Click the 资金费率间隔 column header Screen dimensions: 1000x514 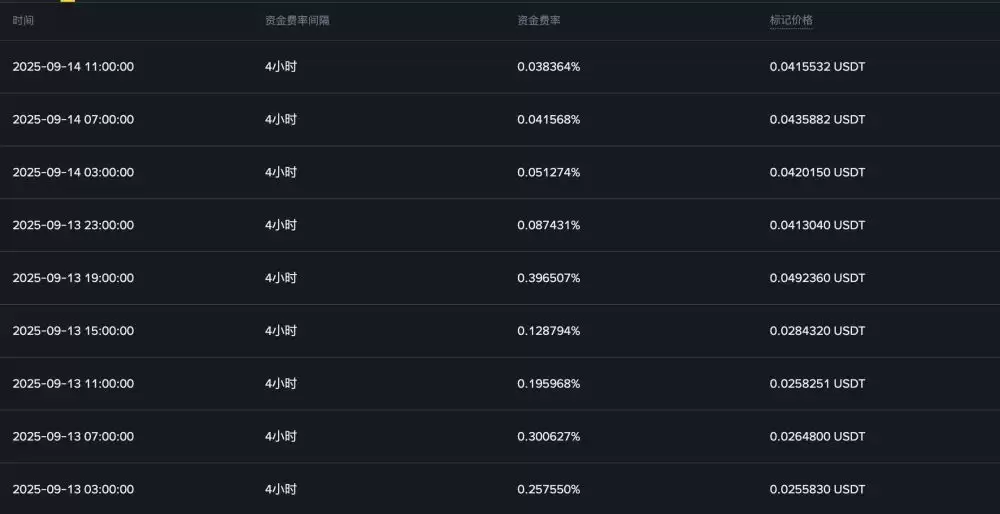tap(296, 21)
